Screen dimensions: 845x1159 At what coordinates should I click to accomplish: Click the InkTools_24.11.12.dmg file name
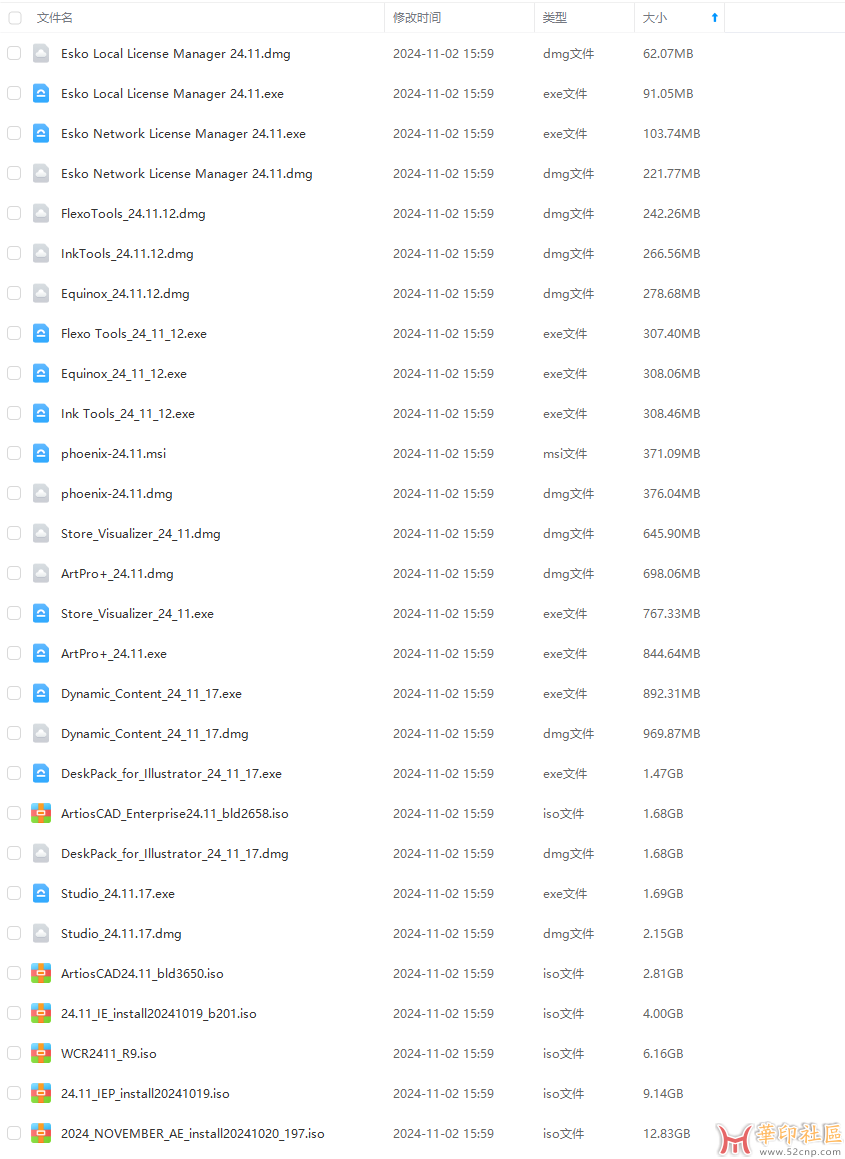click(127, 254)
